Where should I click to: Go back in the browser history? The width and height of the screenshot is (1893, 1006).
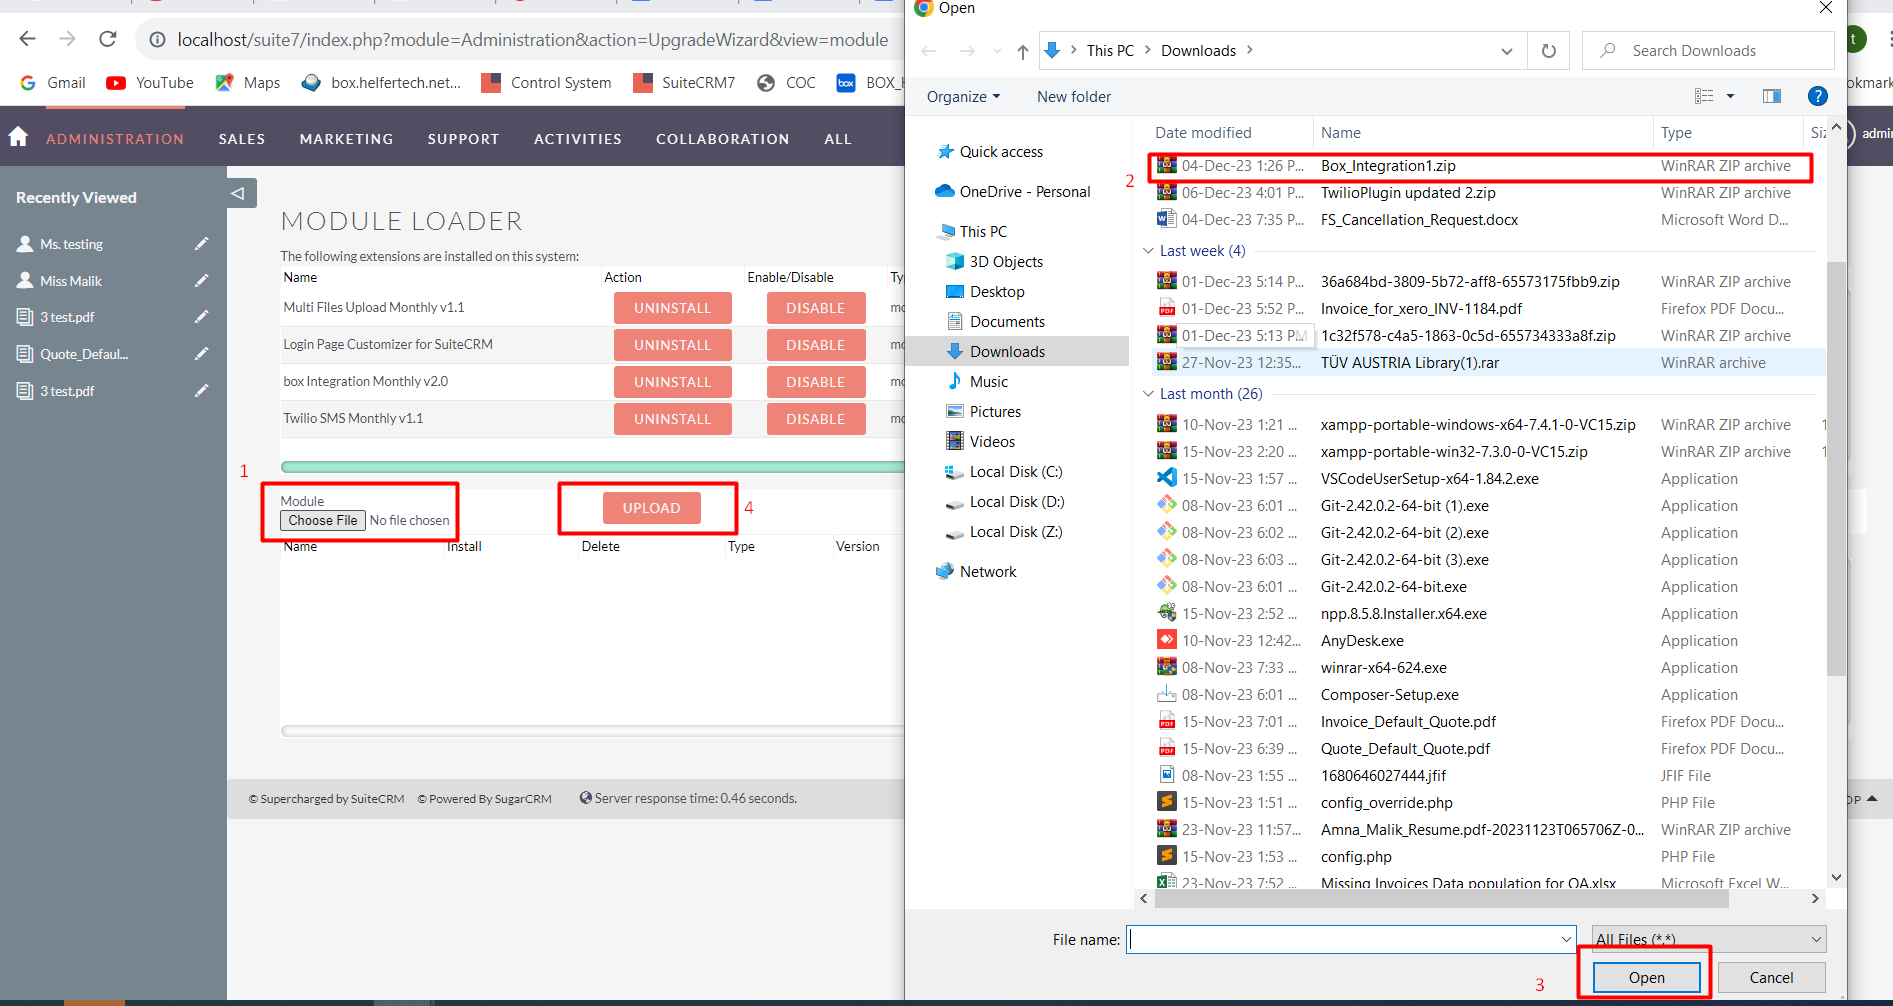(x=27, y=39)
